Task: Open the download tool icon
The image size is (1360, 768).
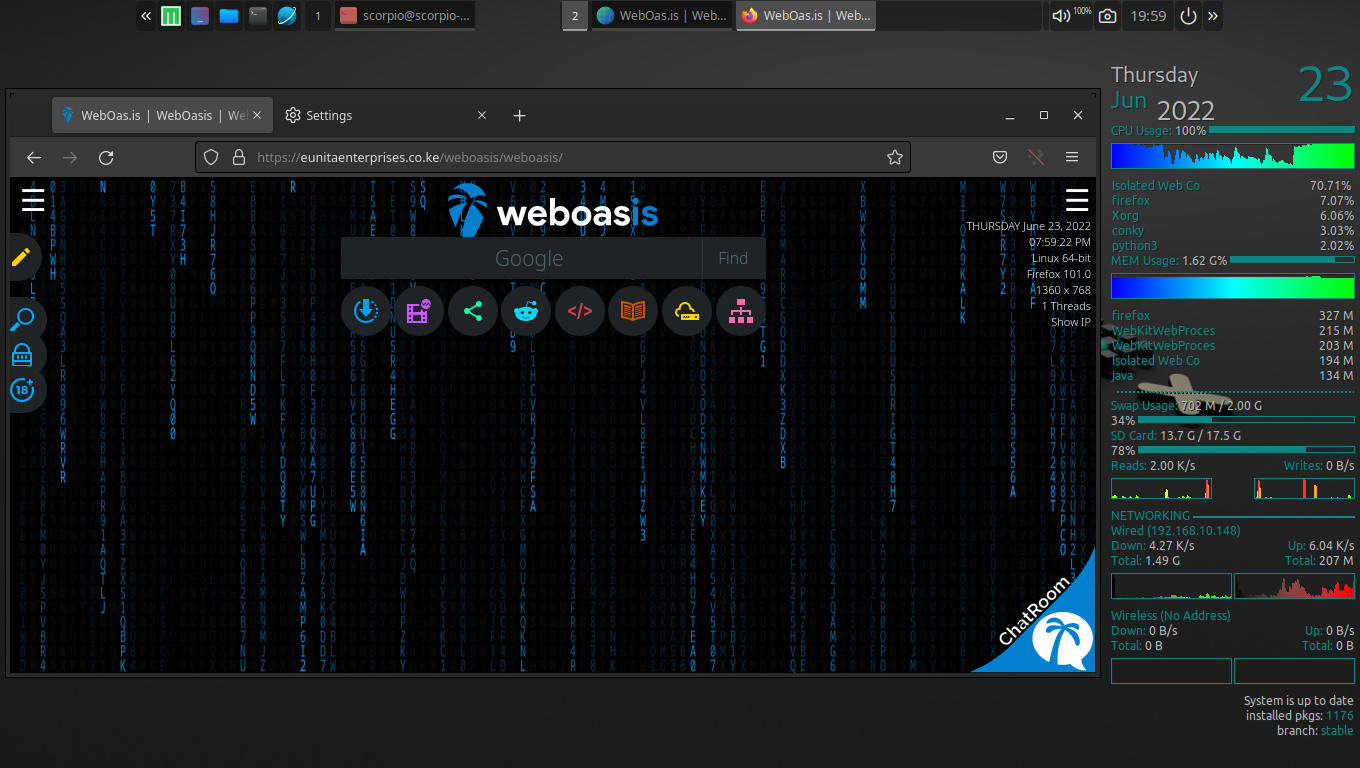Action: (x=365, y=311)
